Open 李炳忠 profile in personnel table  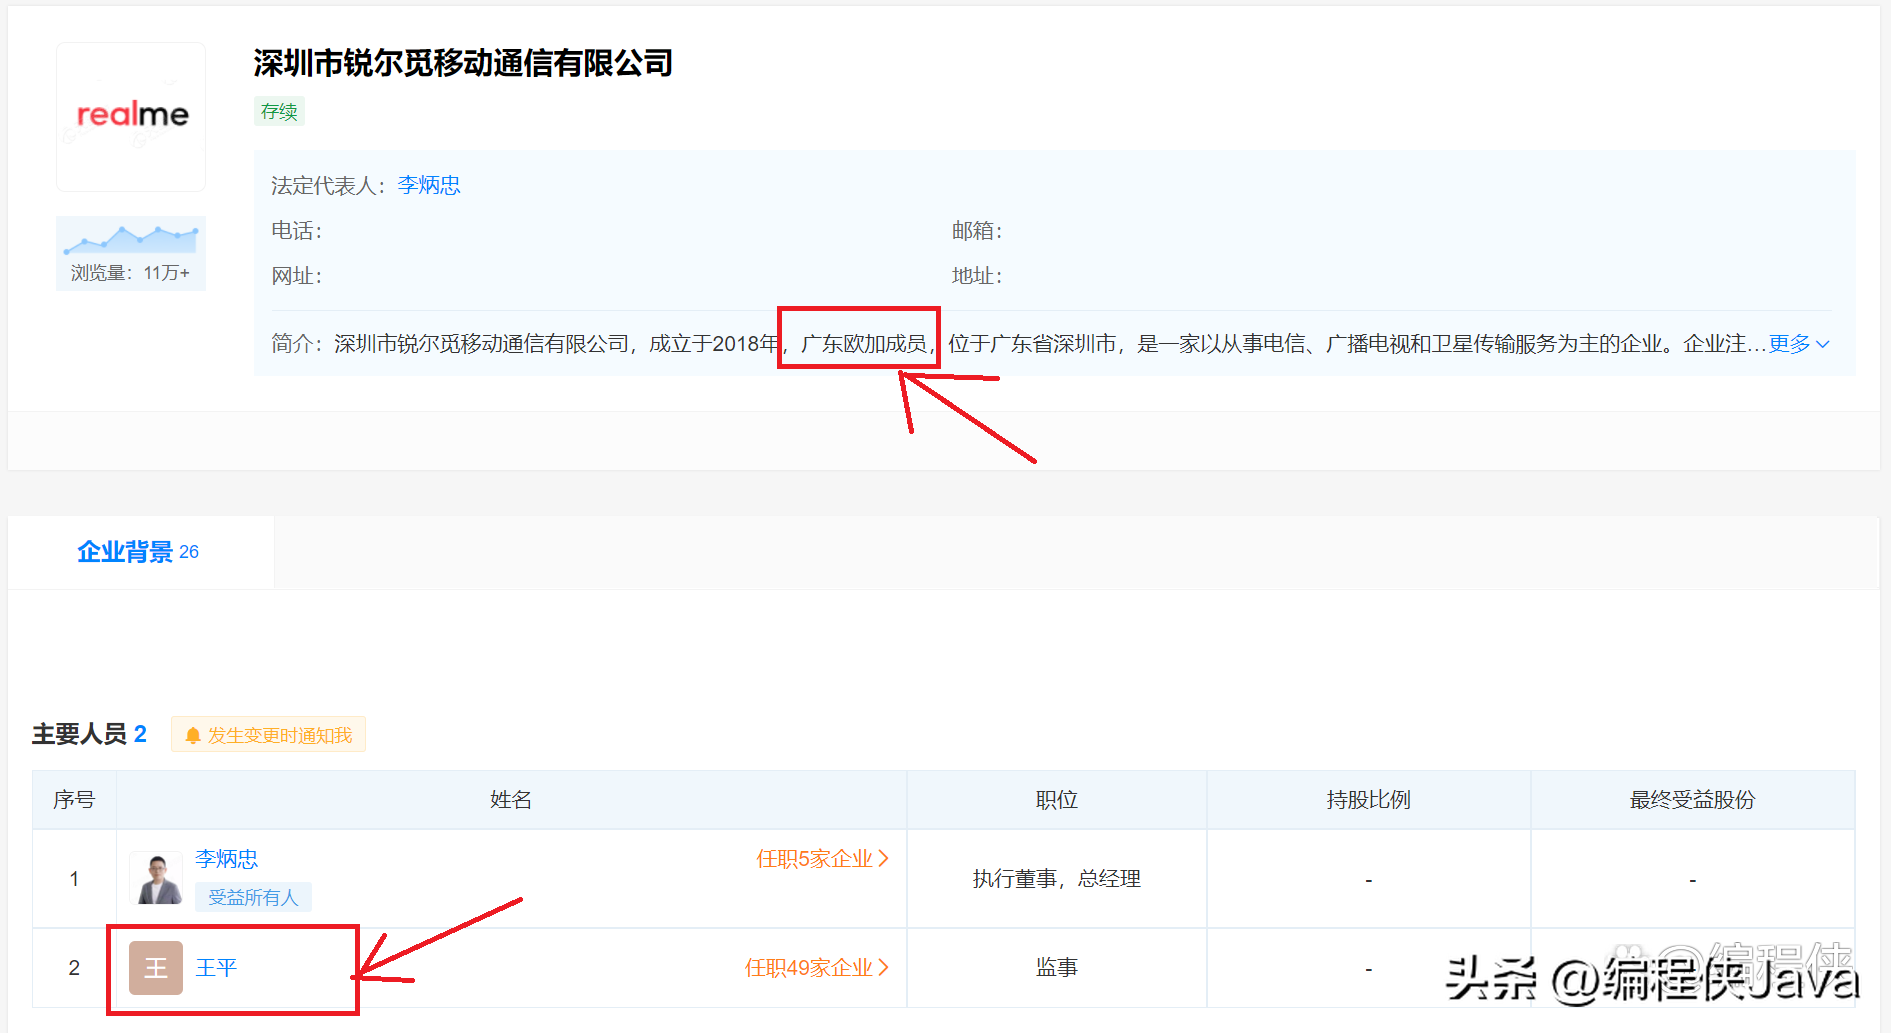point(227,859)
